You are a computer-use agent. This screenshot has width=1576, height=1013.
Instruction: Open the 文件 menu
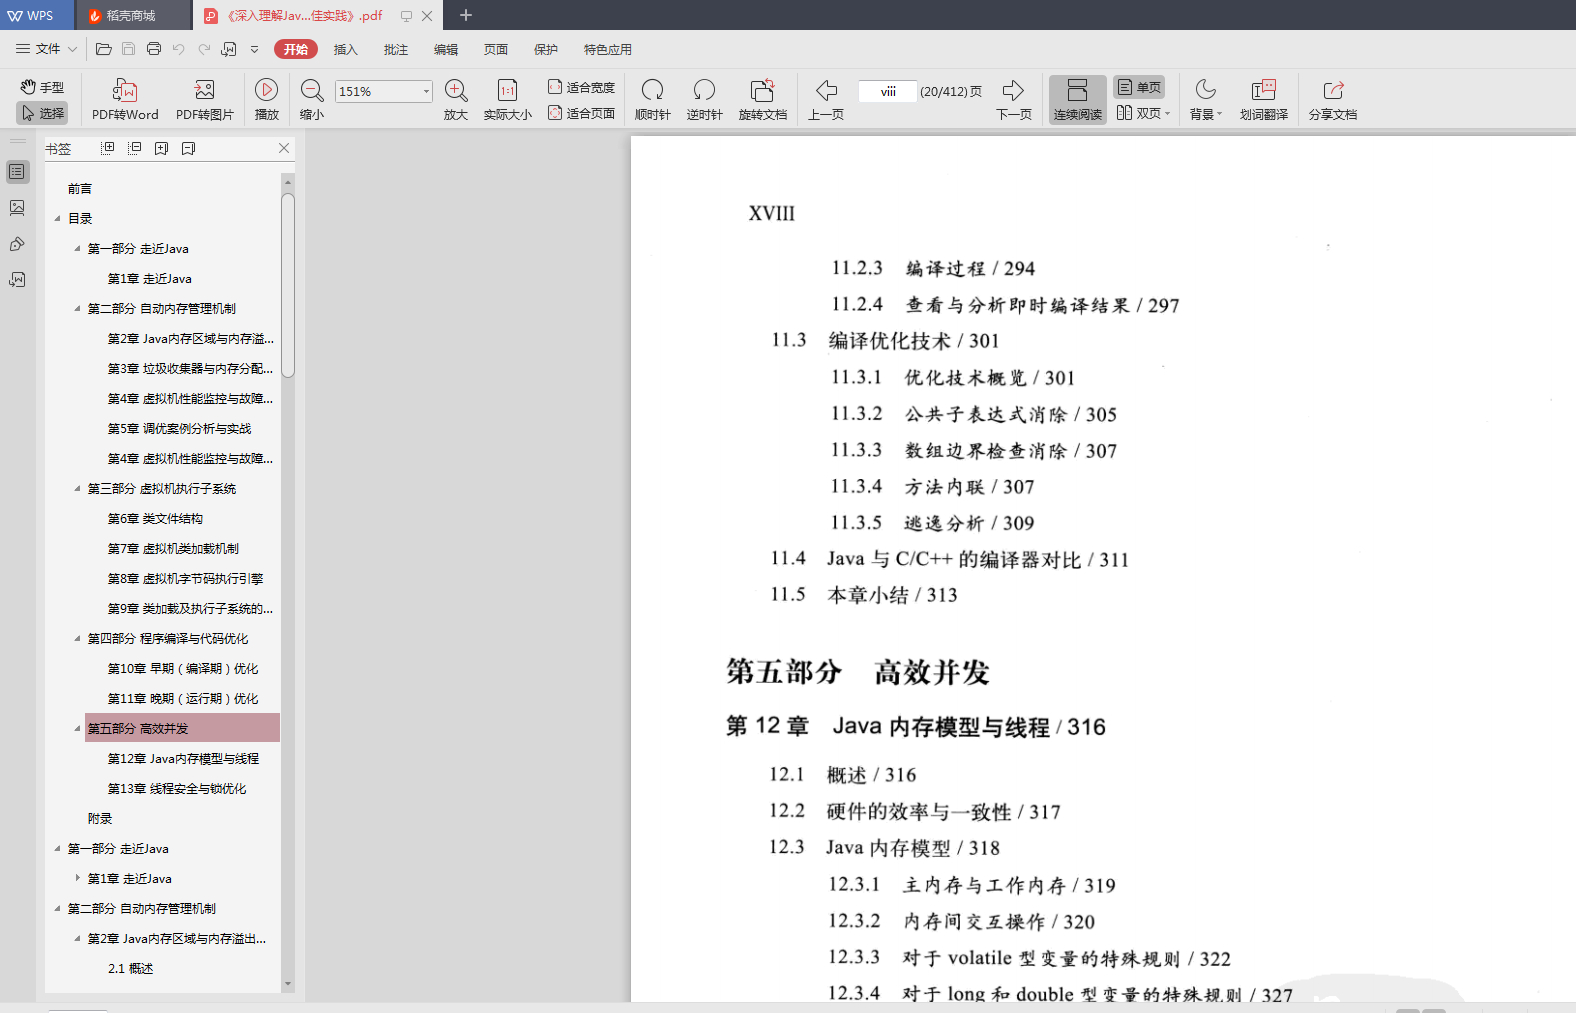[x=47, y=48]
